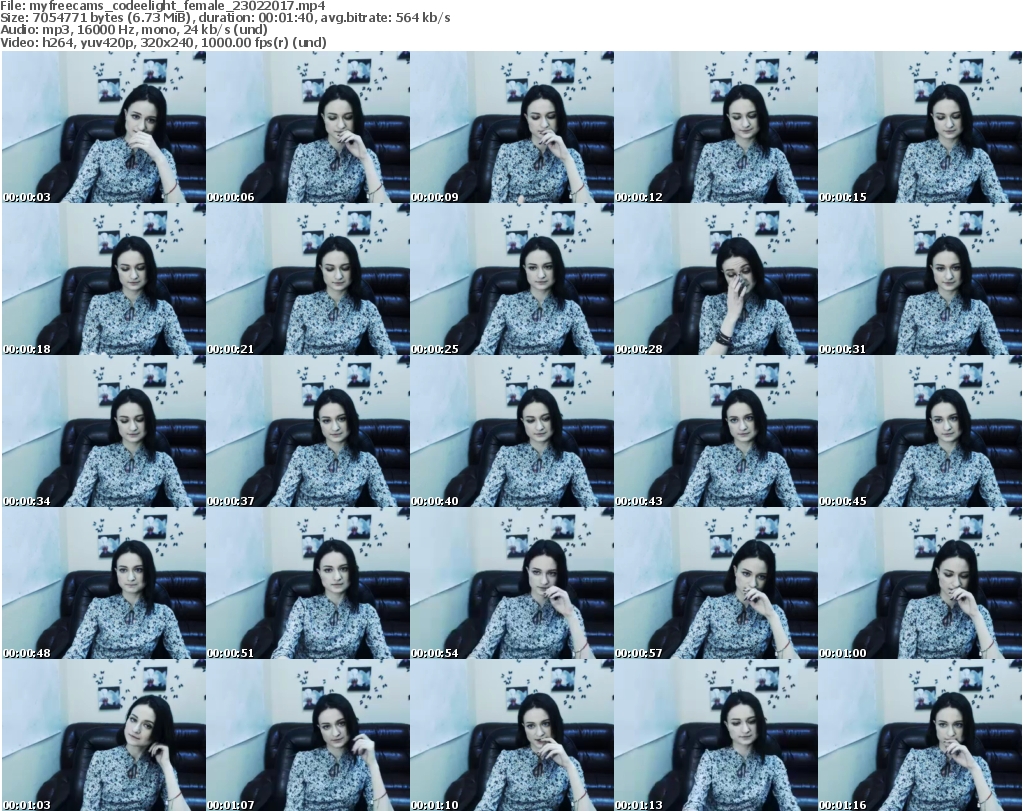1024x811 pixels.
Task: Click the 'Video: h264, yuv420p' header line
Action: tap(163, 42)
